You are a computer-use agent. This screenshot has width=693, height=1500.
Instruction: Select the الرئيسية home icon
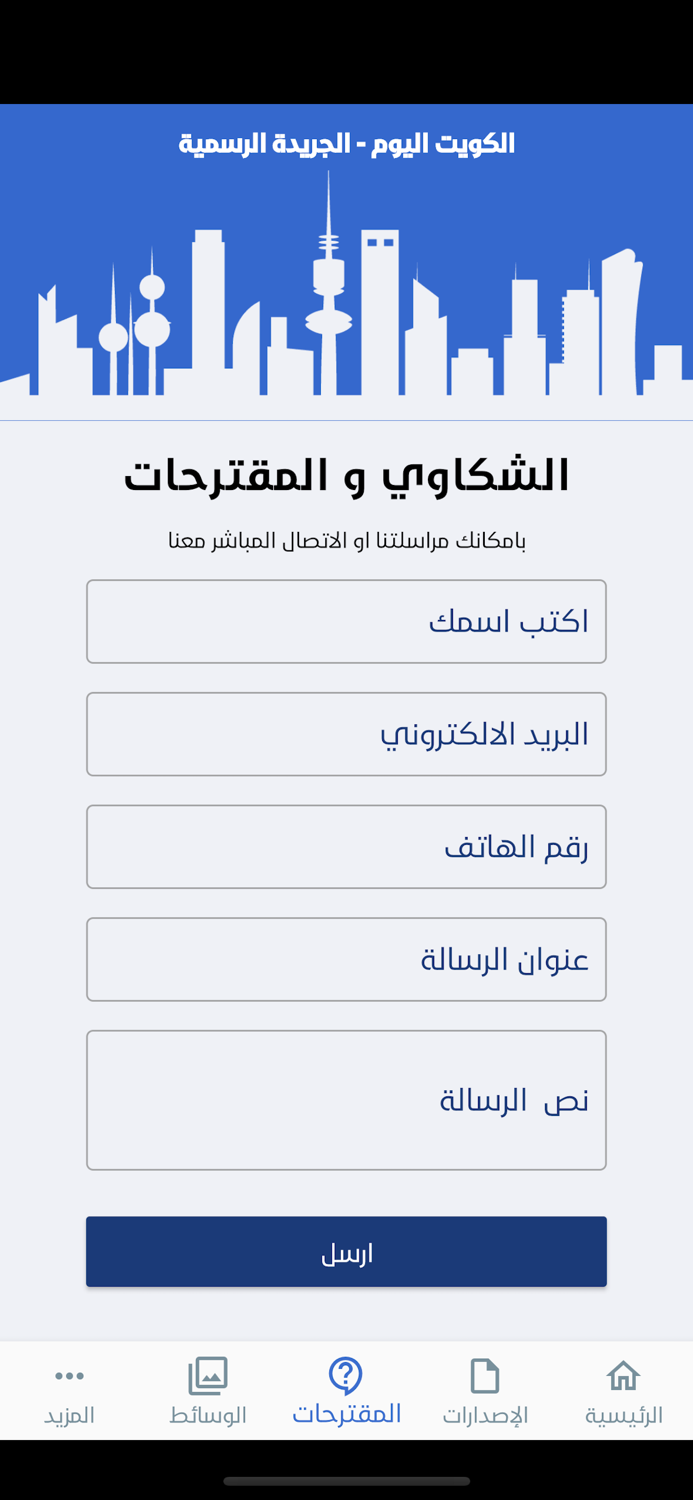point(622,1375)
